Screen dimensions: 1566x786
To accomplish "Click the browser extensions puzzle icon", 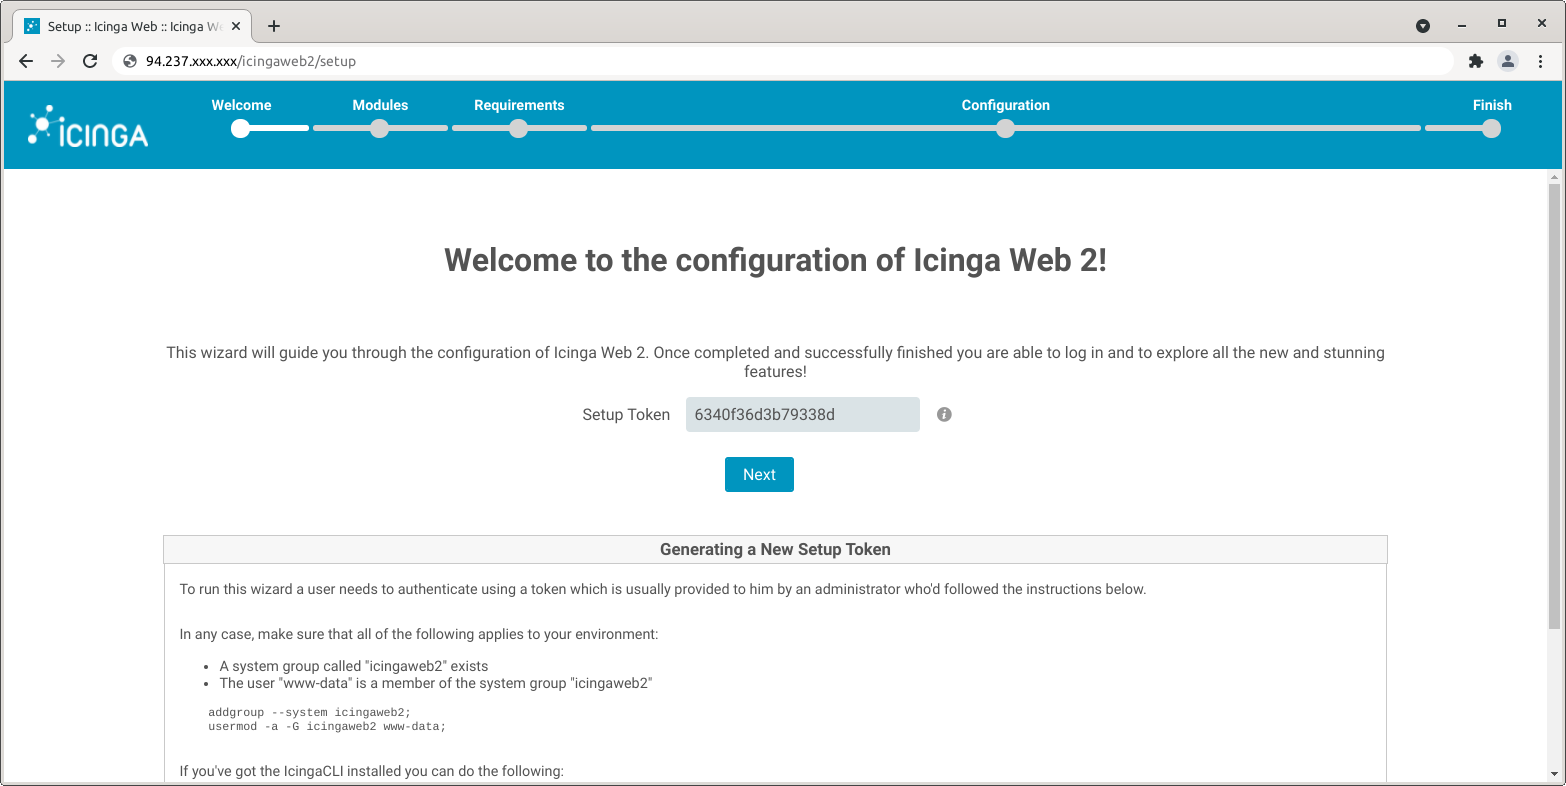I will point(1475,61).
